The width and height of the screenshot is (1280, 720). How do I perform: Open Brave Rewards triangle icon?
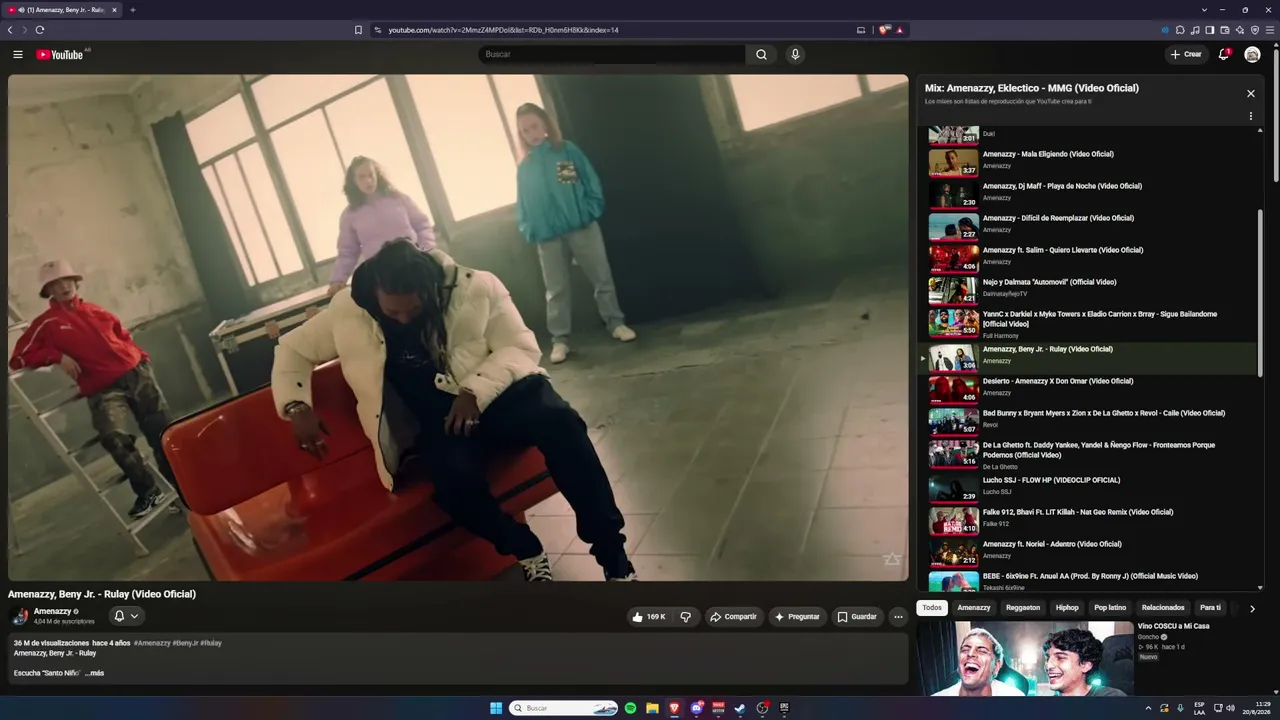click(x=899, y=30)
